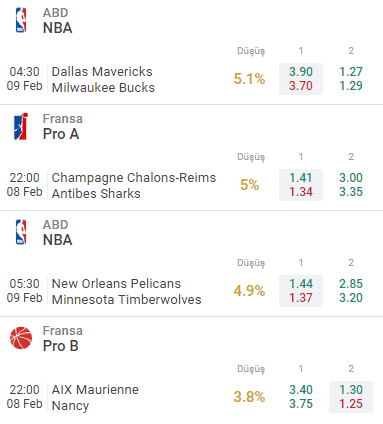Select odds 1.27 for Milwaukee Bucks
Viewport: 383px width, 424px height.
point(351,79)
